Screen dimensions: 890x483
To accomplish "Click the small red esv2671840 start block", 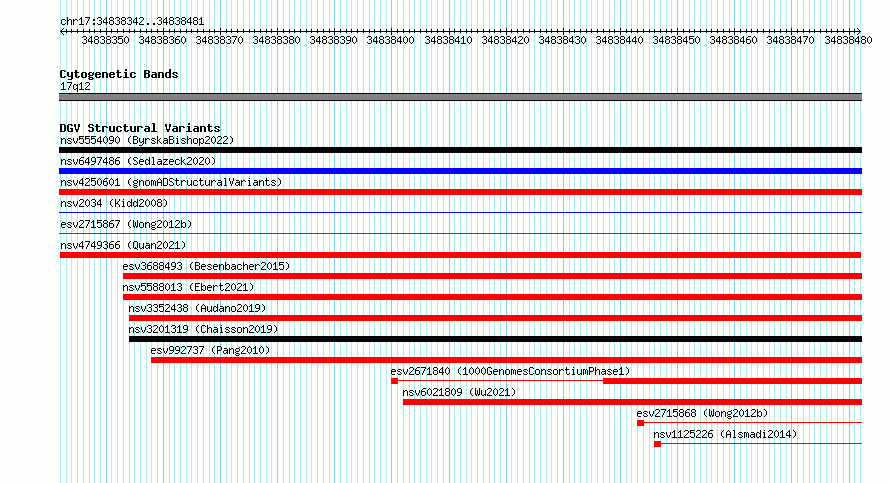I will click(394, 381).
